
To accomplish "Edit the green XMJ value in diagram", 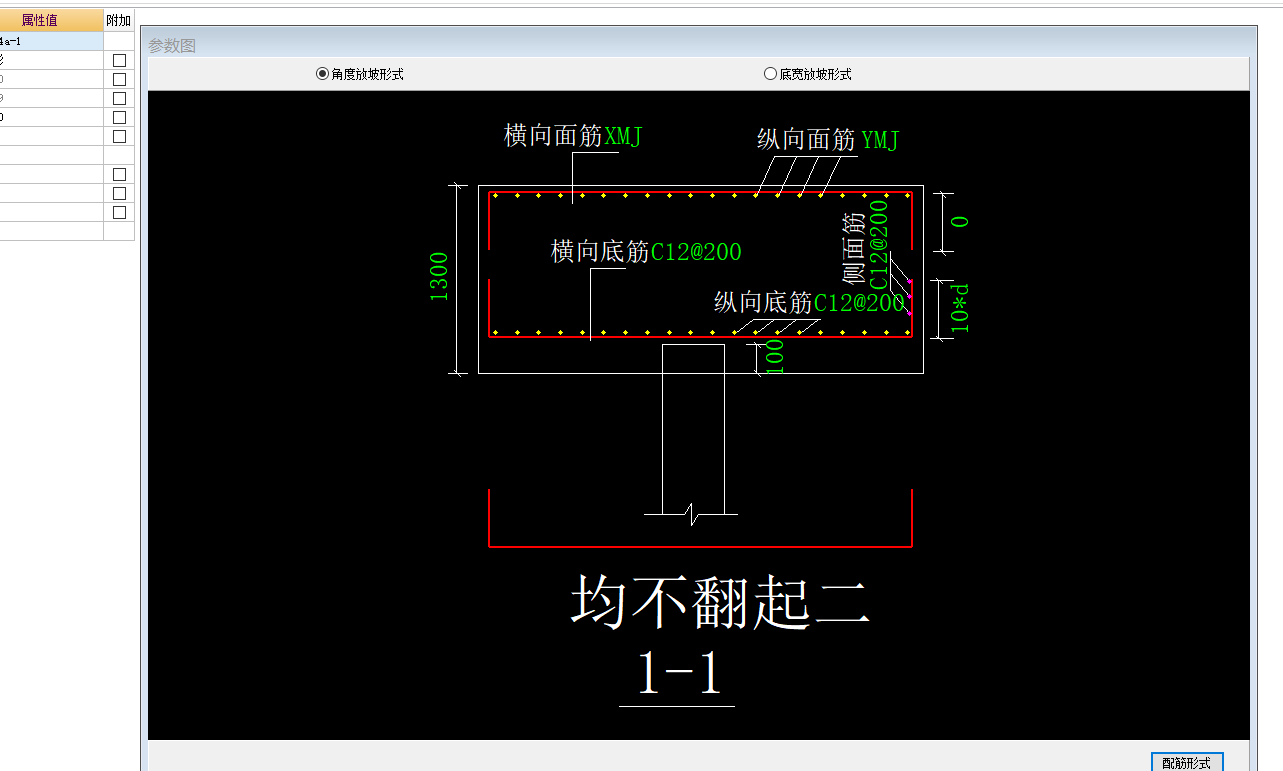I will 624,136.
